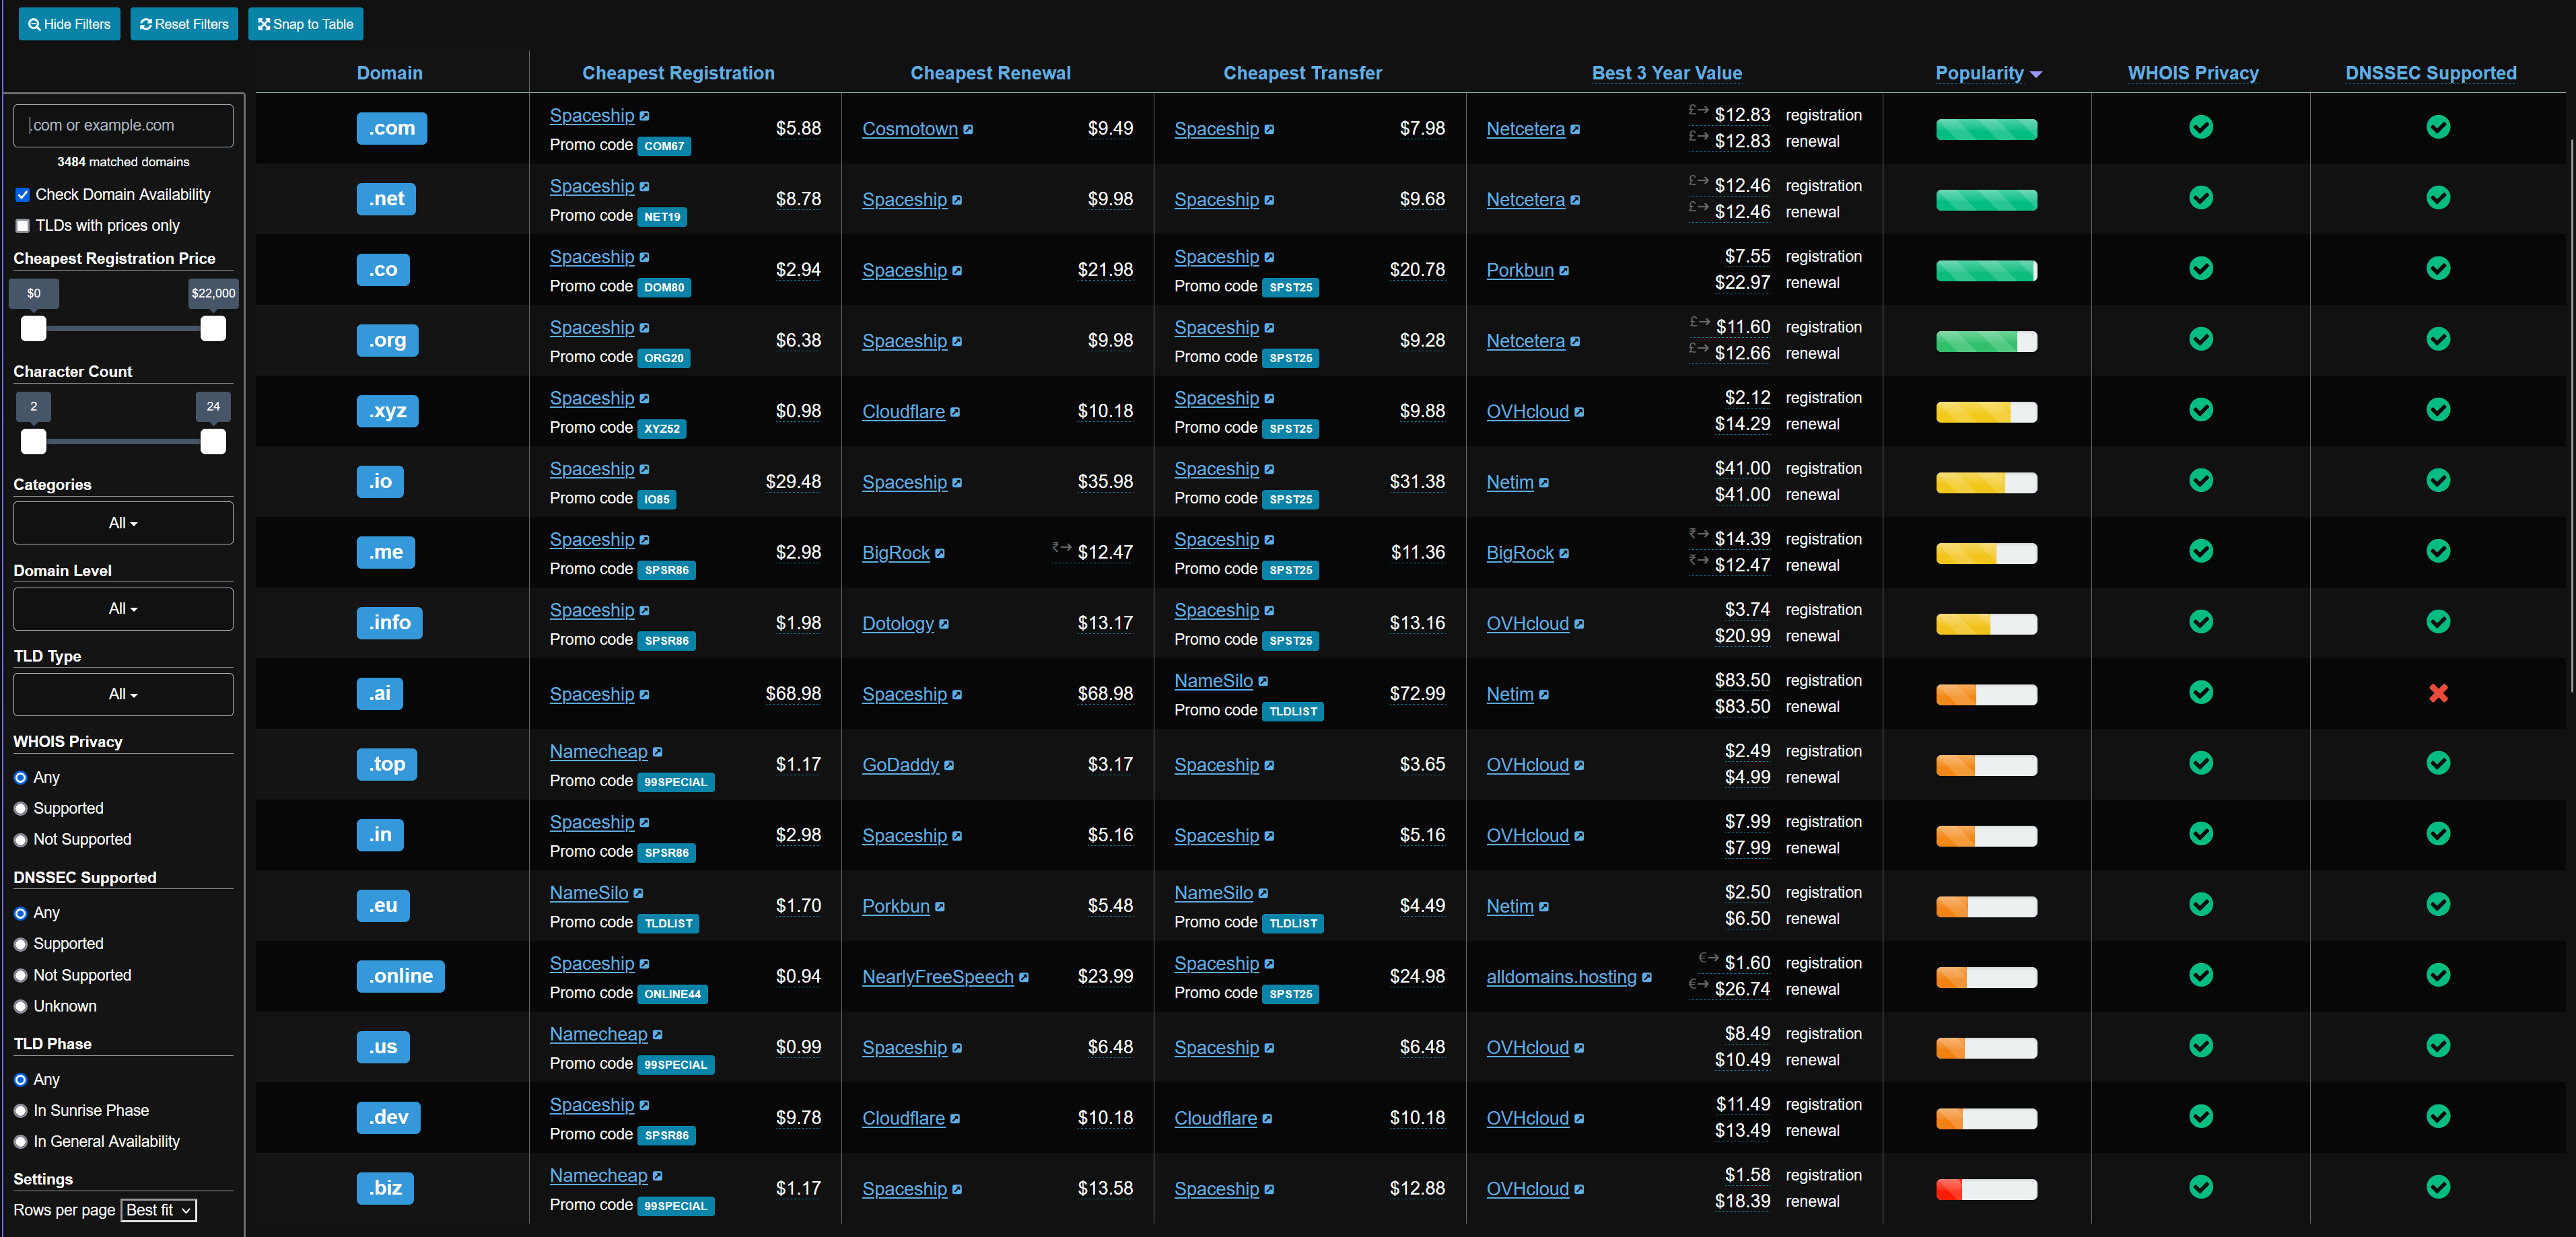
Task: Select DNSSEC Supported radio option
Action: click(20, 944)
